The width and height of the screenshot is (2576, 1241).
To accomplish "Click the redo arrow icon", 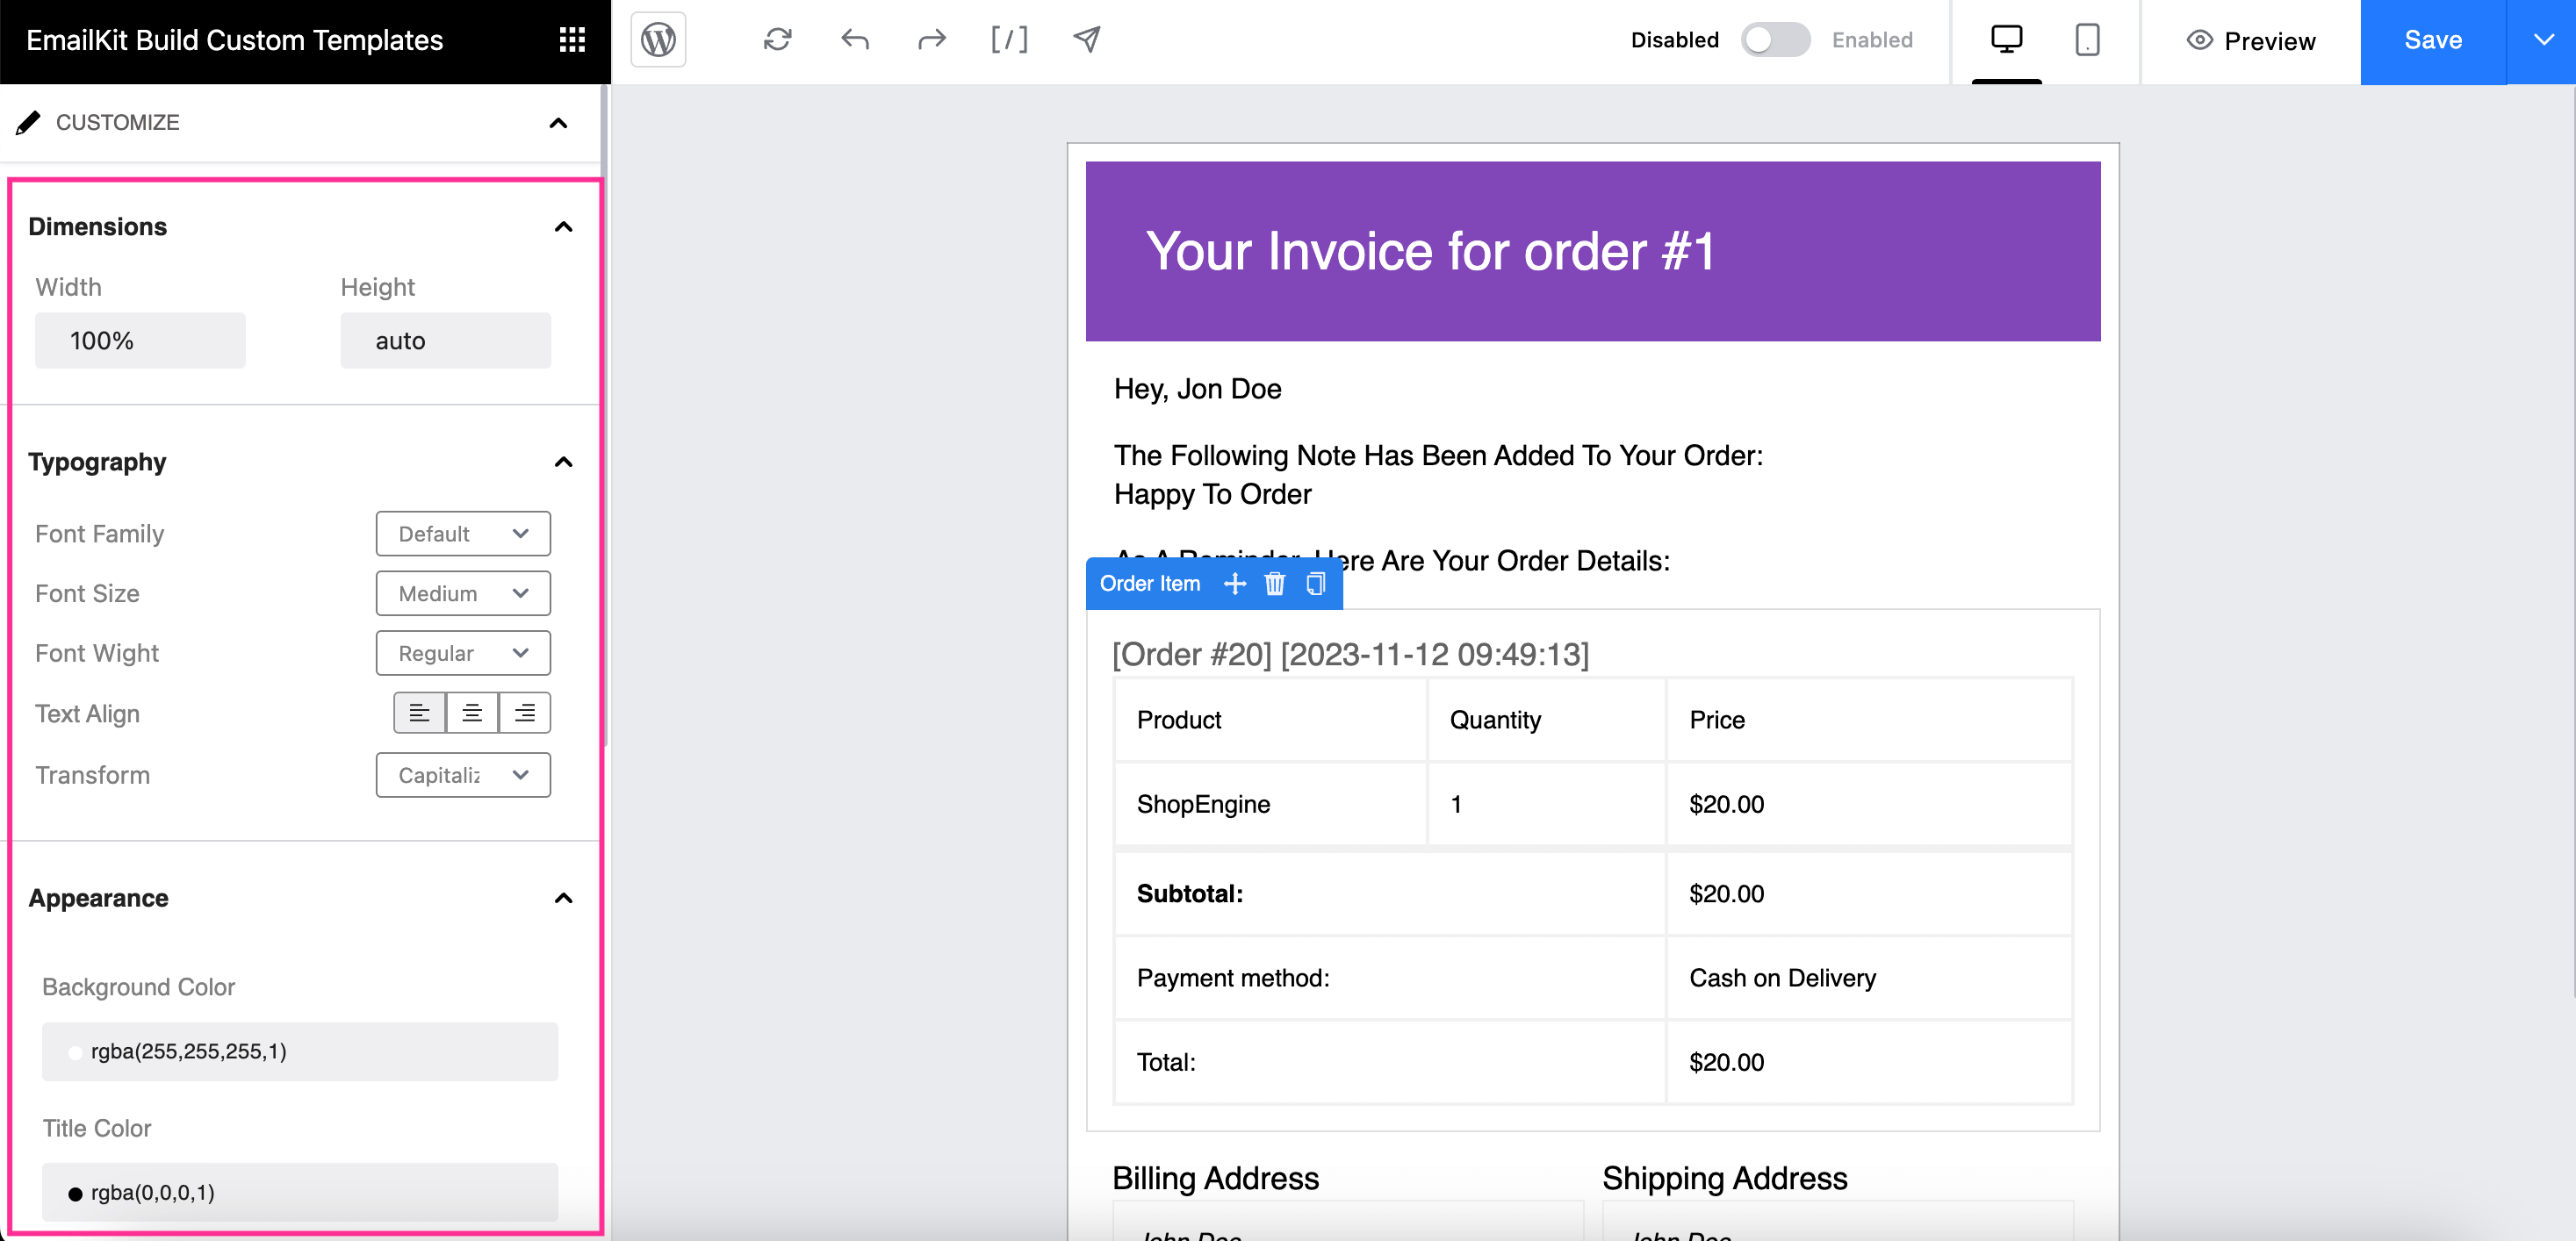I will coord(932,41).
